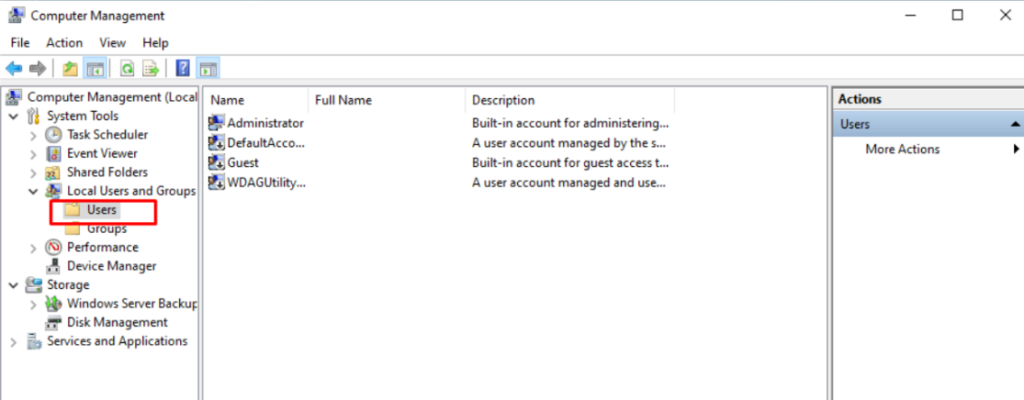Image resolution: width=1024 pixels, height=400 pixels.
Task: Click 'Built-in account for administering' description
Action: [570, 123]
